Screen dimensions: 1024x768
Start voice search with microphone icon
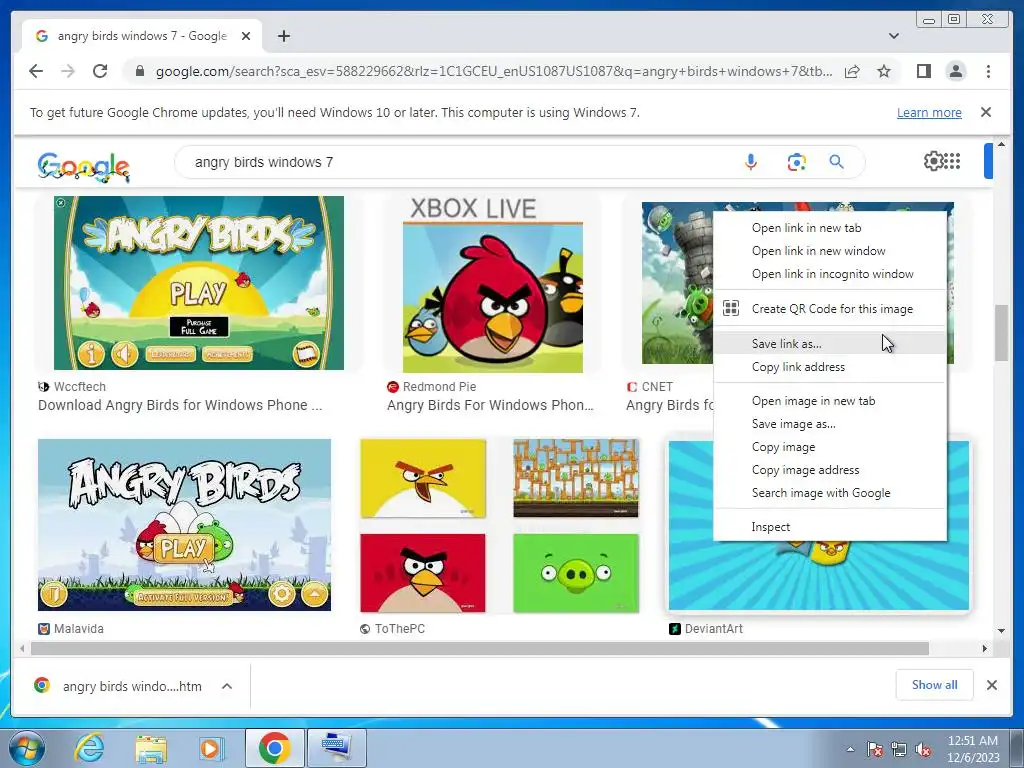tap(751, 162)
